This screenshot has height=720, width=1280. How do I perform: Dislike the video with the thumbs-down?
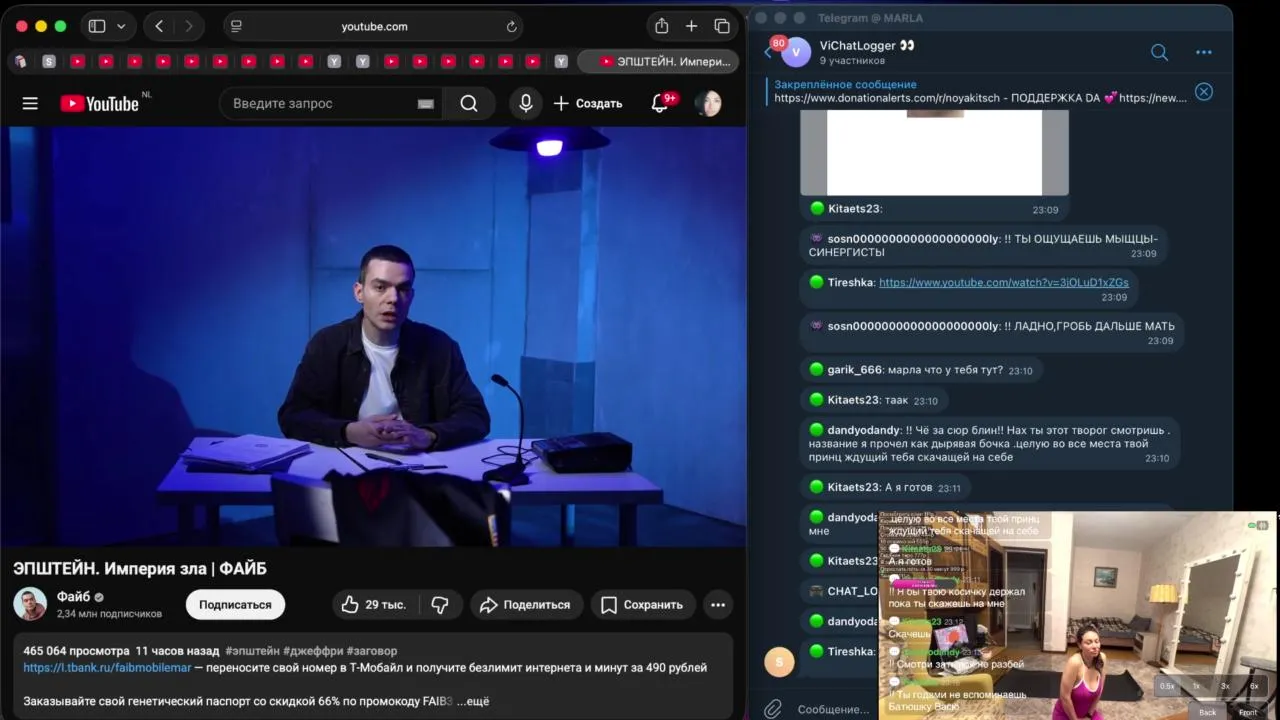(x=439, y=604)
